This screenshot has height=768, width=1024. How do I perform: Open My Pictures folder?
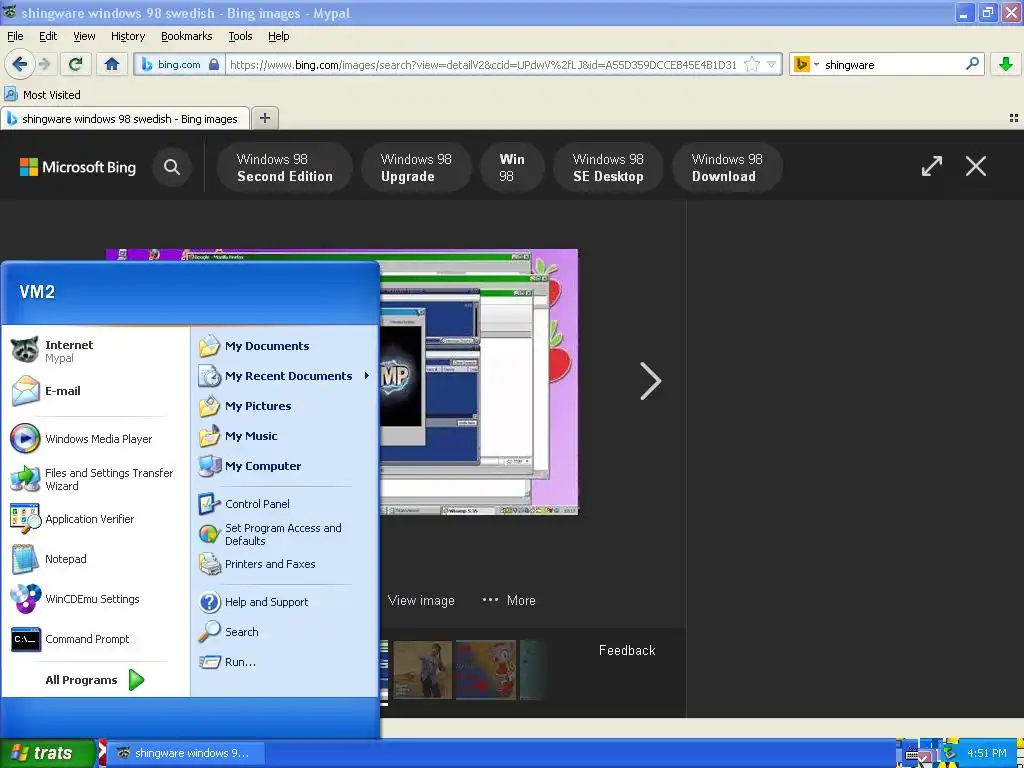285,406
